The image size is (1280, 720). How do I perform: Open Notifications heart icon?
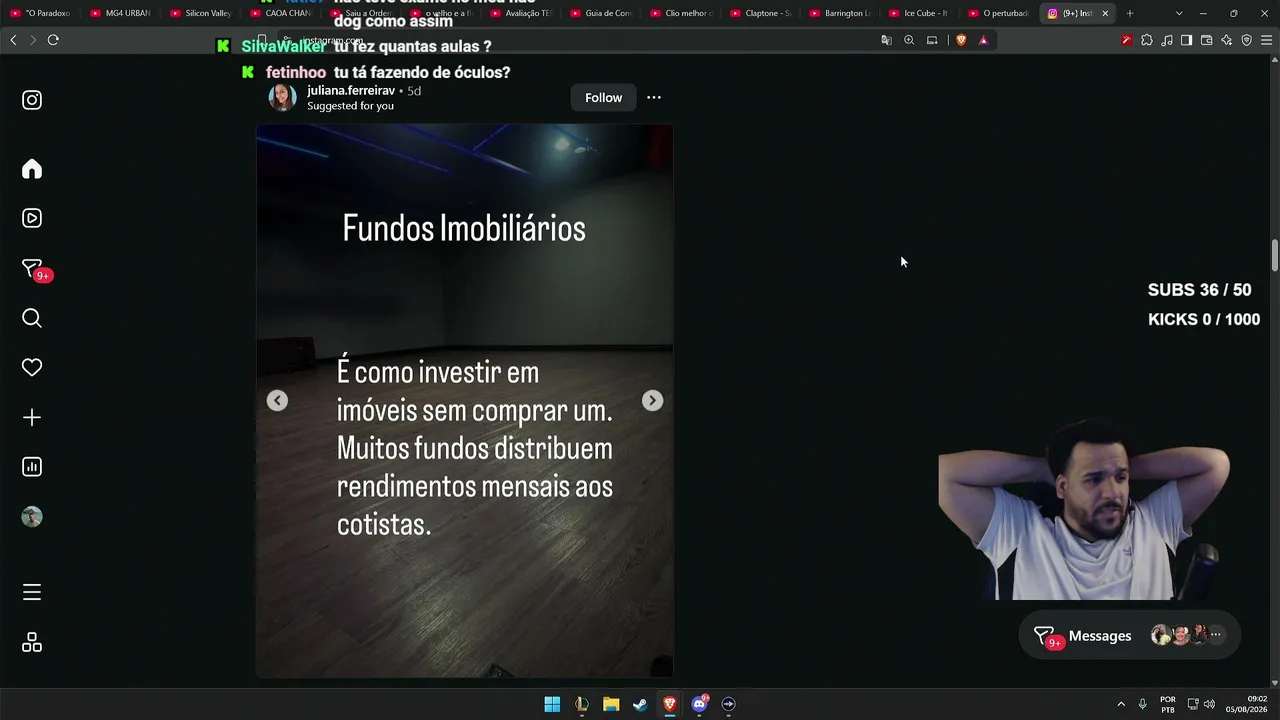32,368
